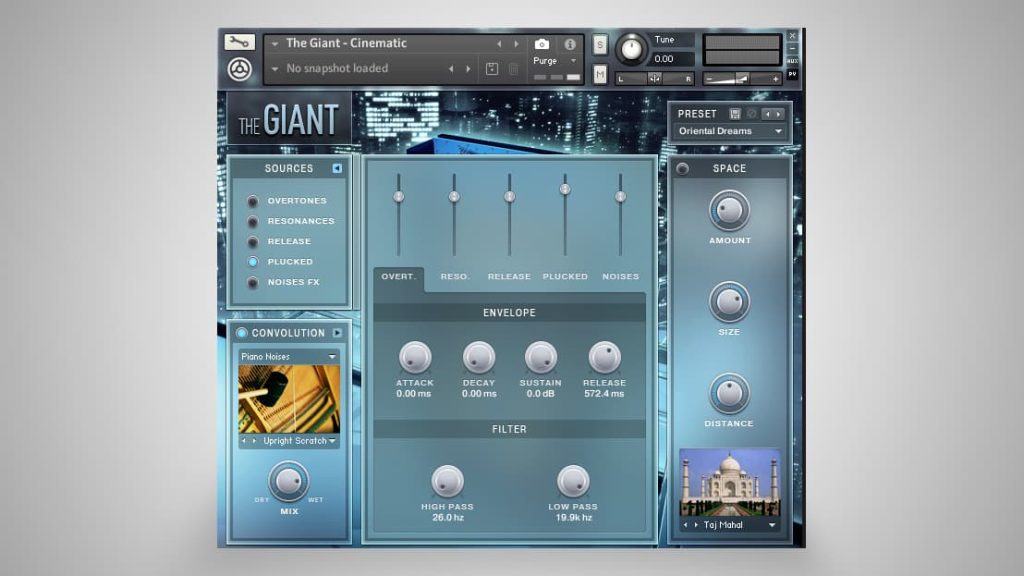Enable the Overtones source
This screenshot has width=1024, height=576.
(x=254, y=200)
